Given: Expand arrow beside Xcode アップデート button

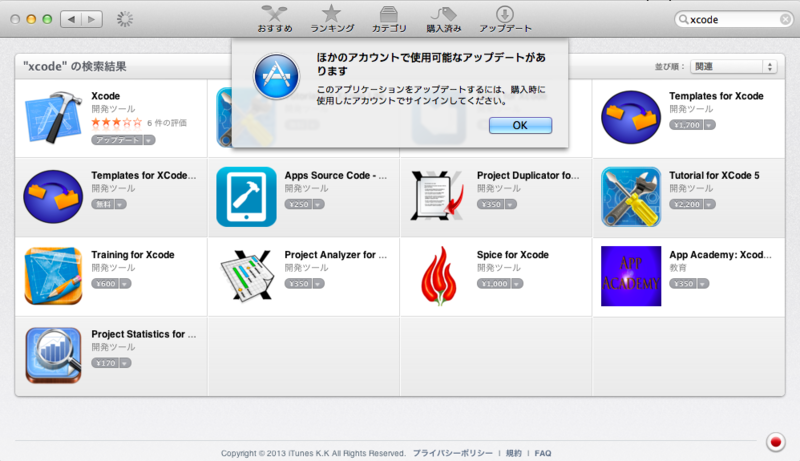Looking at the screenshot, I should click(149, 140).
